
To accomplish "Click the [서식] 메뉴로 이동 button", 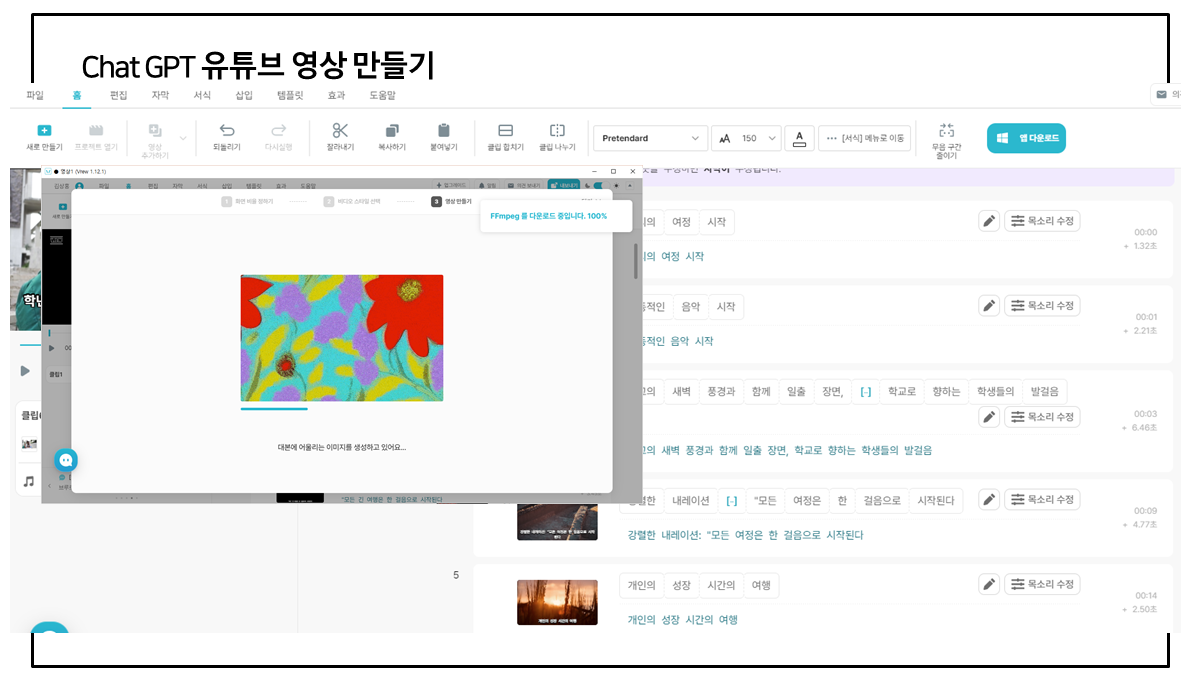I will click(865, 138).
